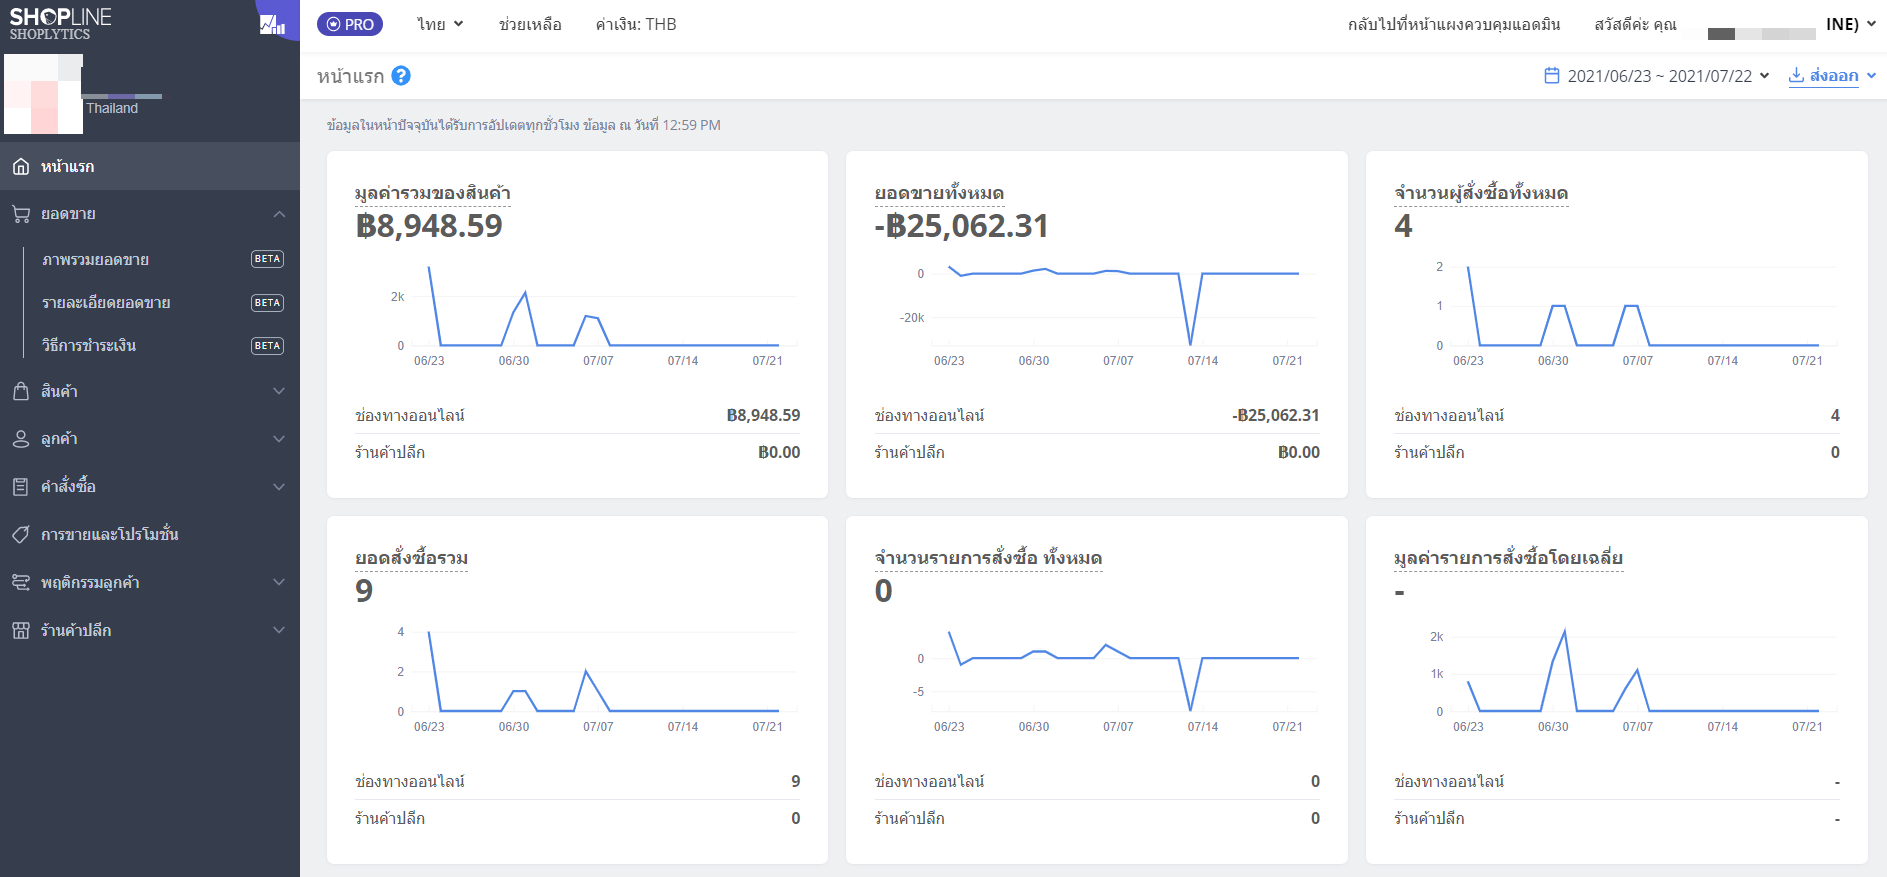Click กลับไปที่หน้าแผงควบคุมแอดมิน link

point(1454,24)
